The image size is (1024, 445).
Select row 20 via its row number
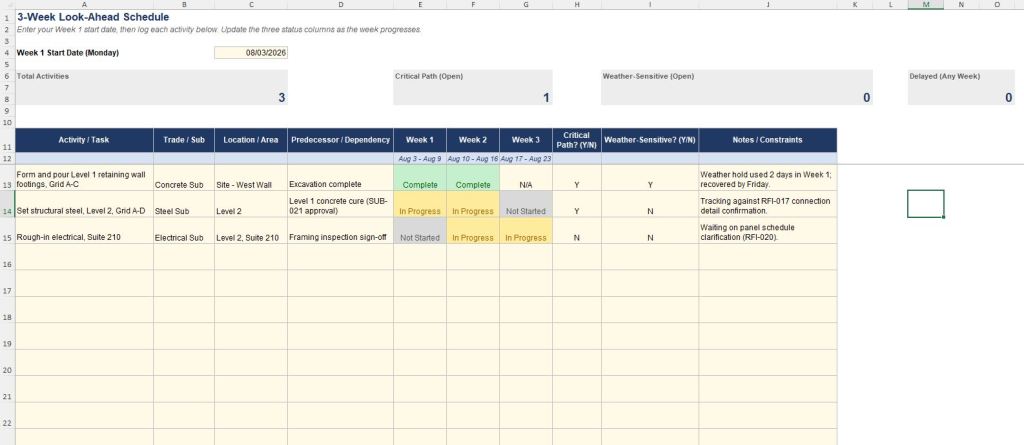click(7, 363)
